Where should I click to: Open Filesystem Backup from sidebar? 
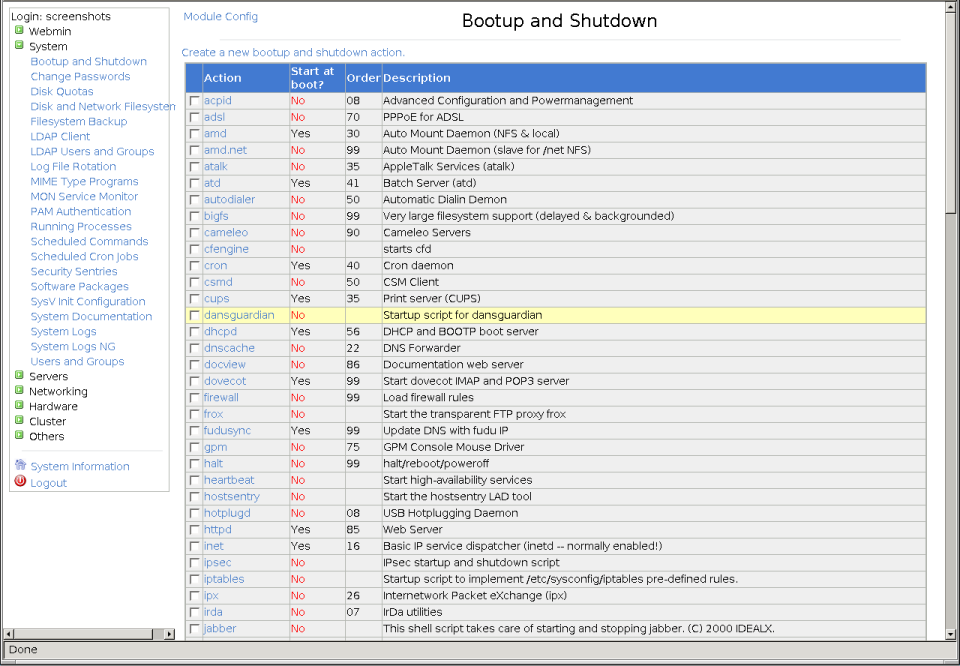point(79,121)
